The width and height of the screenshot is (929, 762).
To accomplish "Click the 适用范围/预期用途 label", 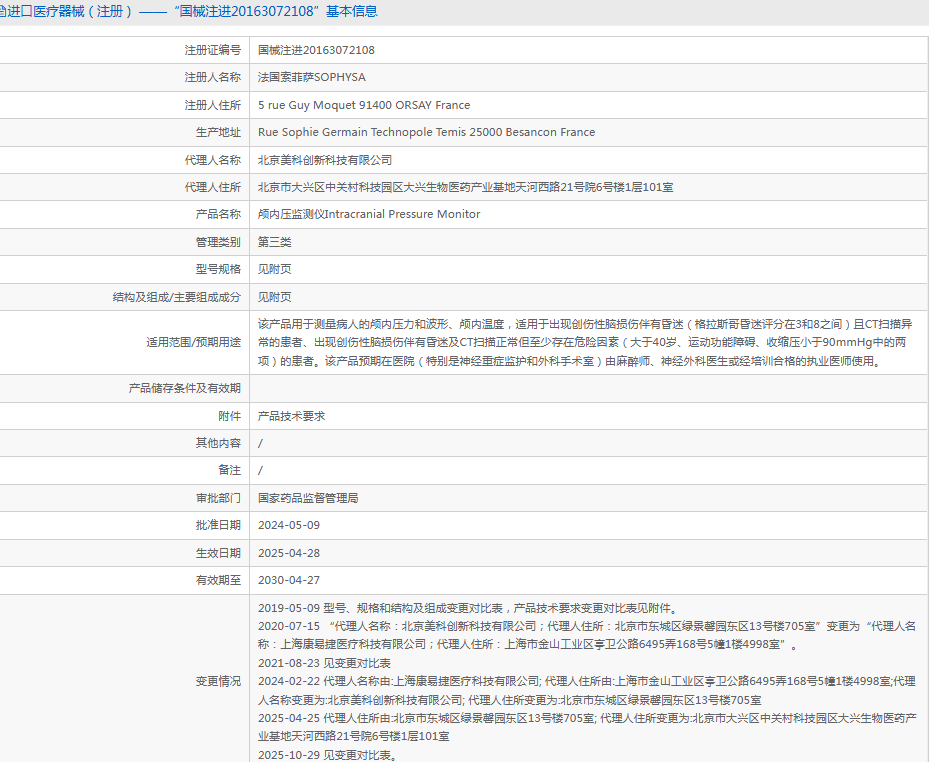I will tap(194, 342).
